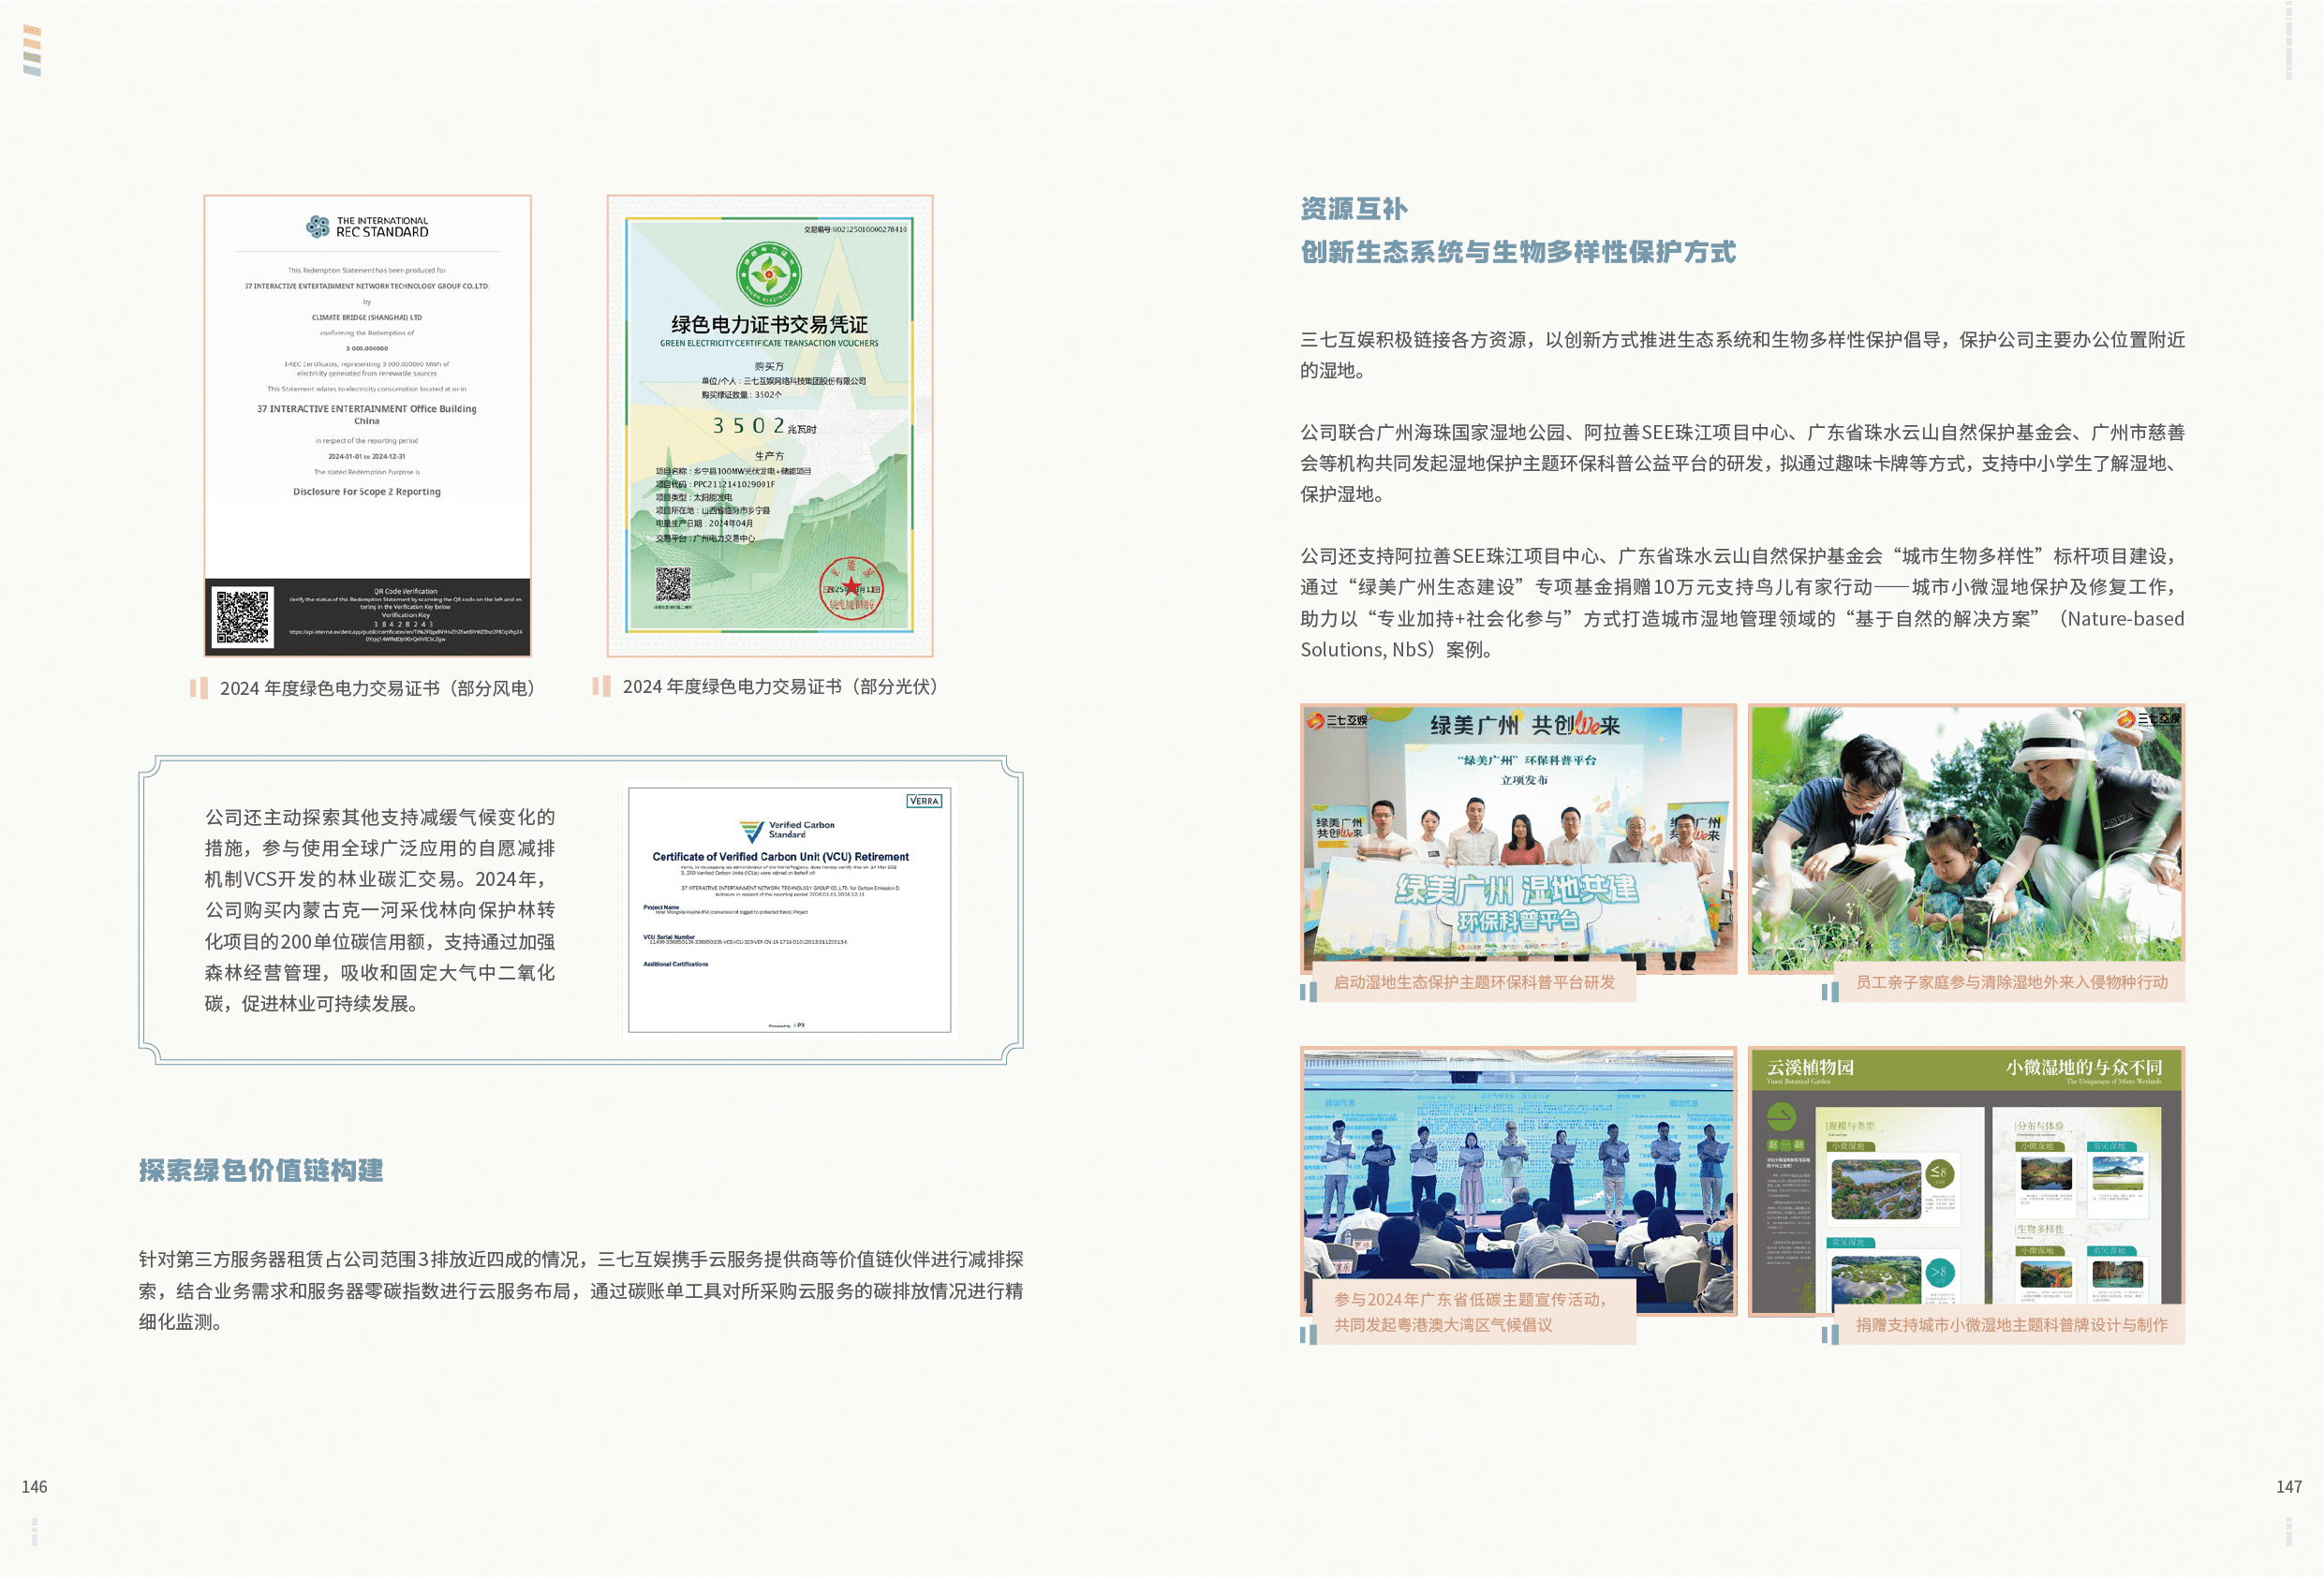Open the REC Standard wind power certificate image
This screenshot has height=1577, width=2324.
pyautogui.click(x=367, y=425)
